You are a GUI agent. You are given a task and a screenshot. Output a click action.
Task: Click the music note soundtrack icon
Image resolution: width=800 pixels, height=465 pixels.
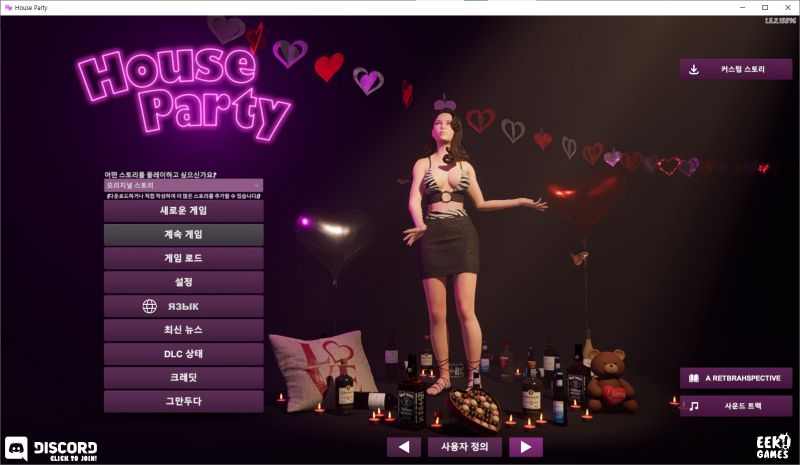pyautogui.click(x=694, y=406)
